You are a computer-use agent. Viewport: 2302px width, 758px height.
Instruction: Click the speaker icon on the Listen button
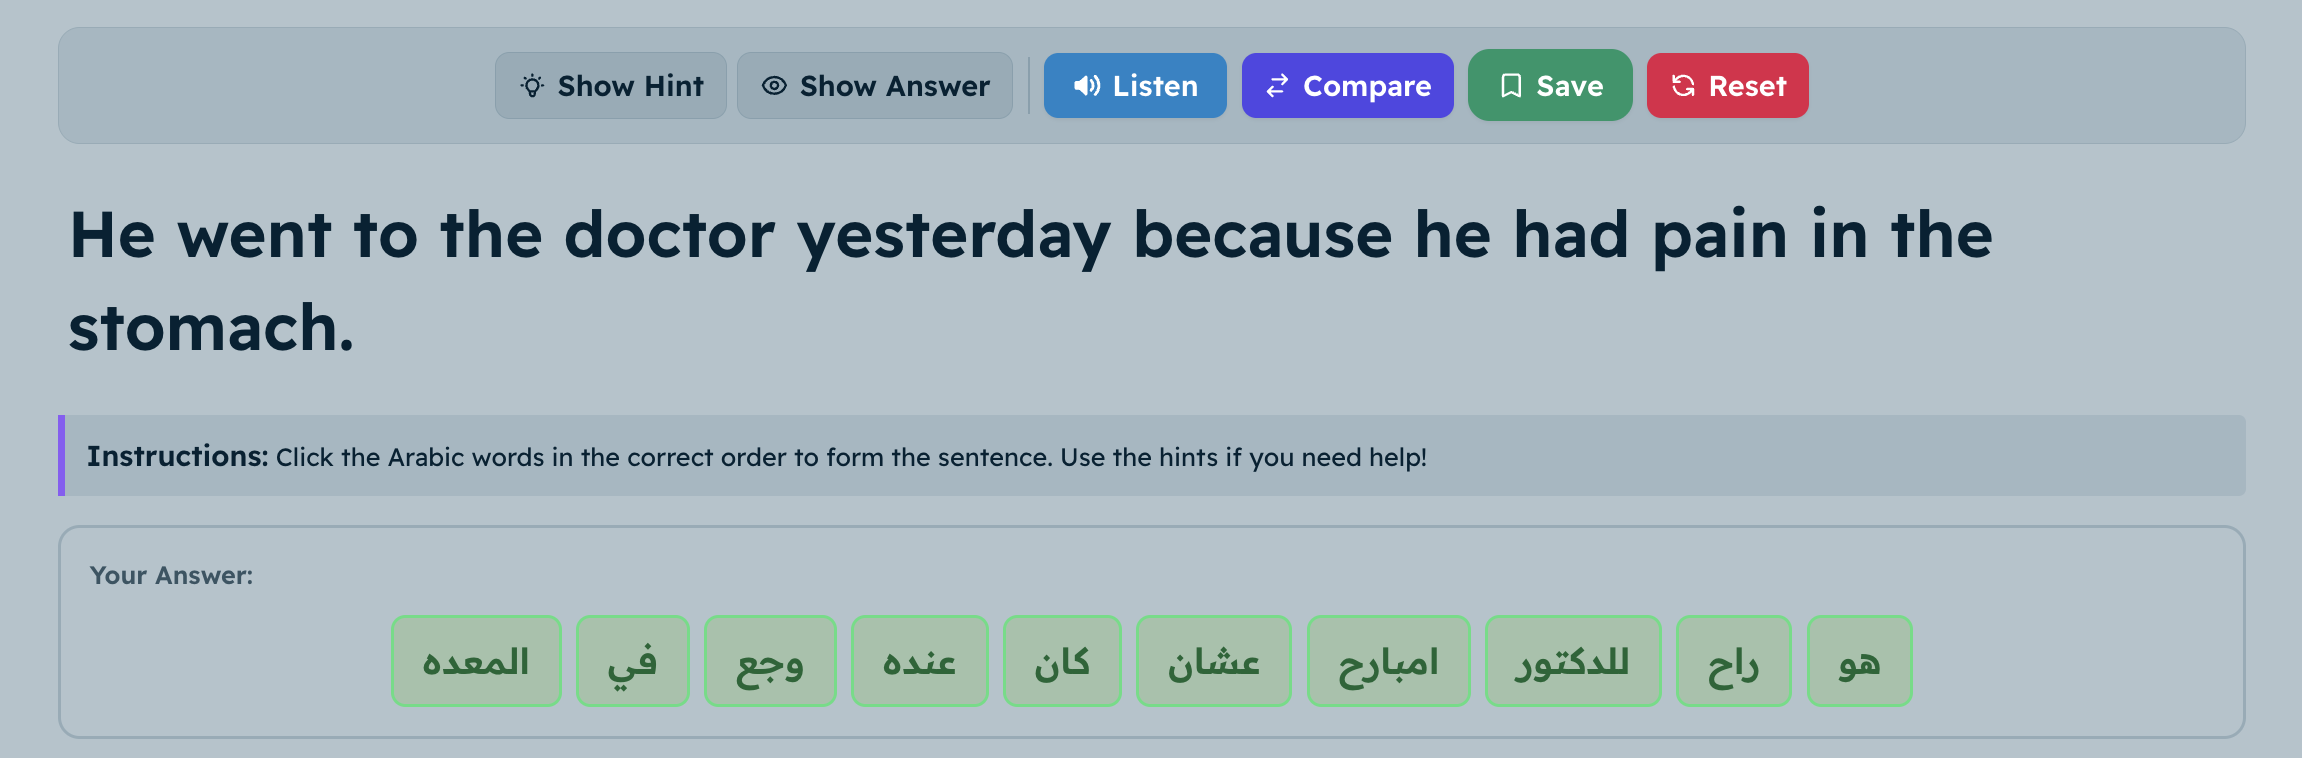(x=1086, y=85)
